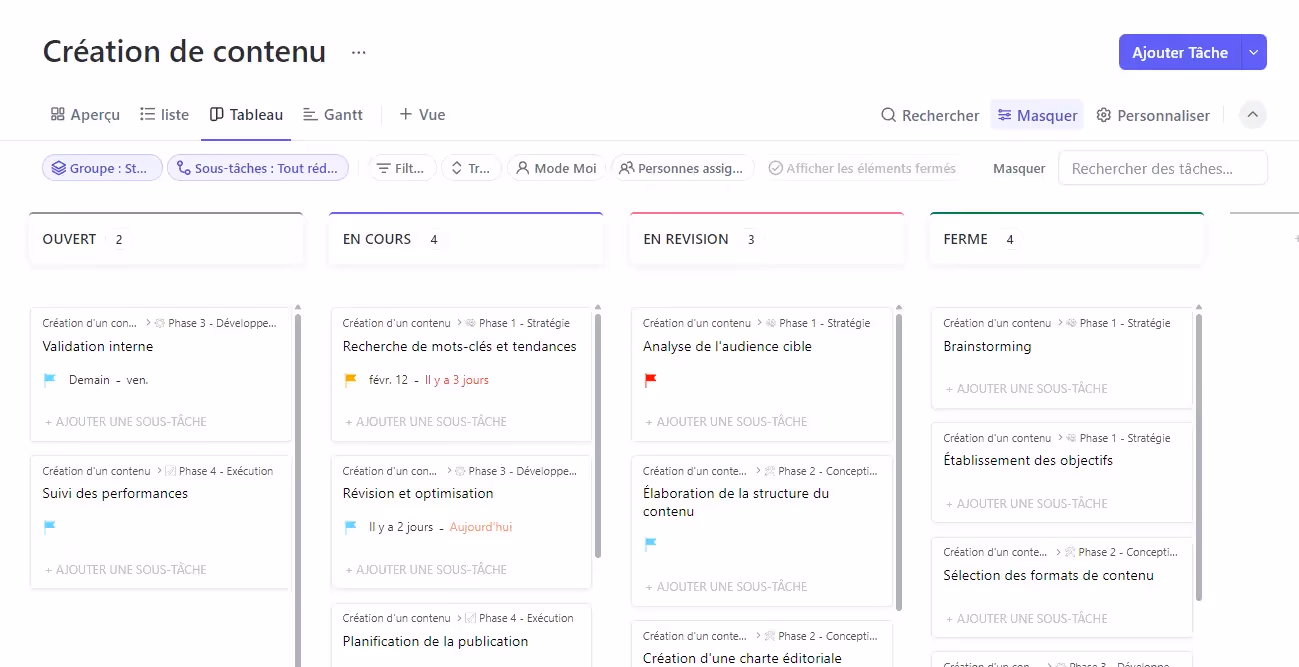The height and width of the screenshot is (667, 1299).
Task: Click the Rechercher magnifier icon
Action: tap(888, 115)
